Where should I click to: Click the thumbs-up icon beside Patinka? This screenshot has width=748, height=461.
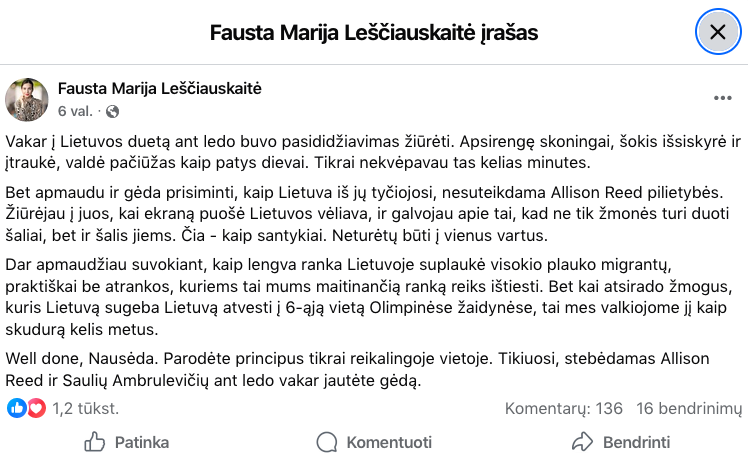95,442
